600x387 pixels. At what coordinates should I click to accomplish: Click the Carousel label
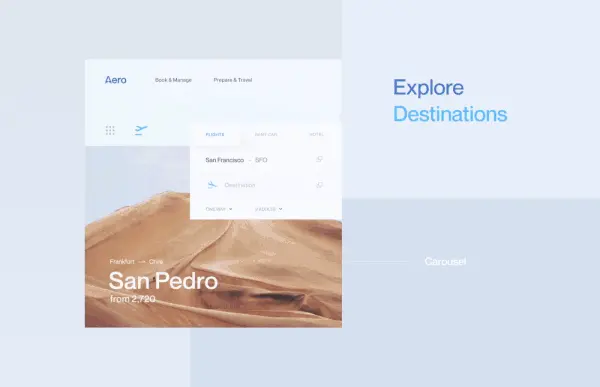[445, 261]
